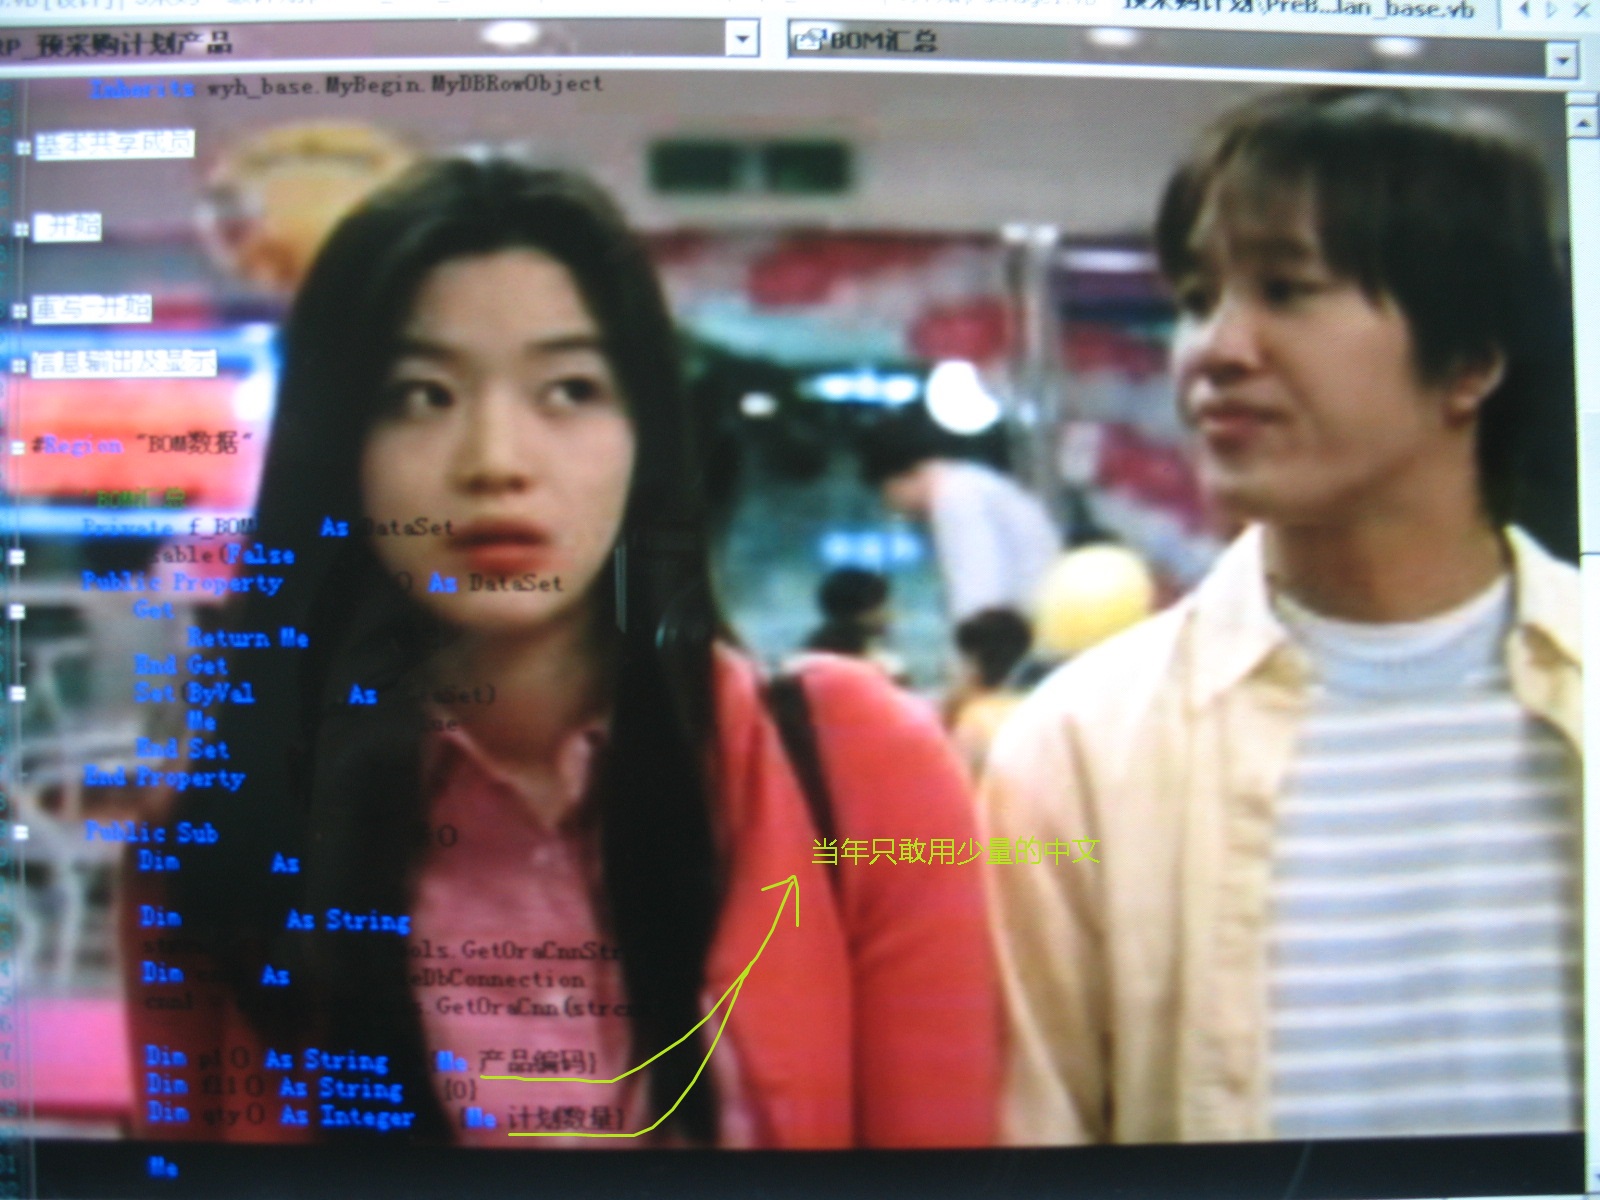The height and width of the screenshot is (1200, 1600).
Task: Click the left tab-scroll arrow
Action: click(x=1524, y=10)
